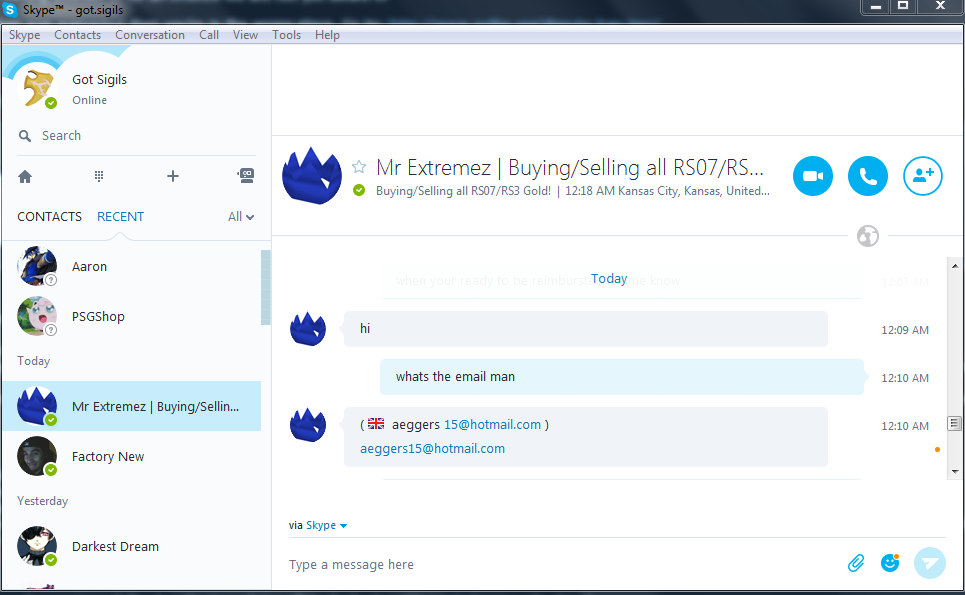Click the Skype logo in title bar
This screenshot has width=965, height=595.
(10, 10)
